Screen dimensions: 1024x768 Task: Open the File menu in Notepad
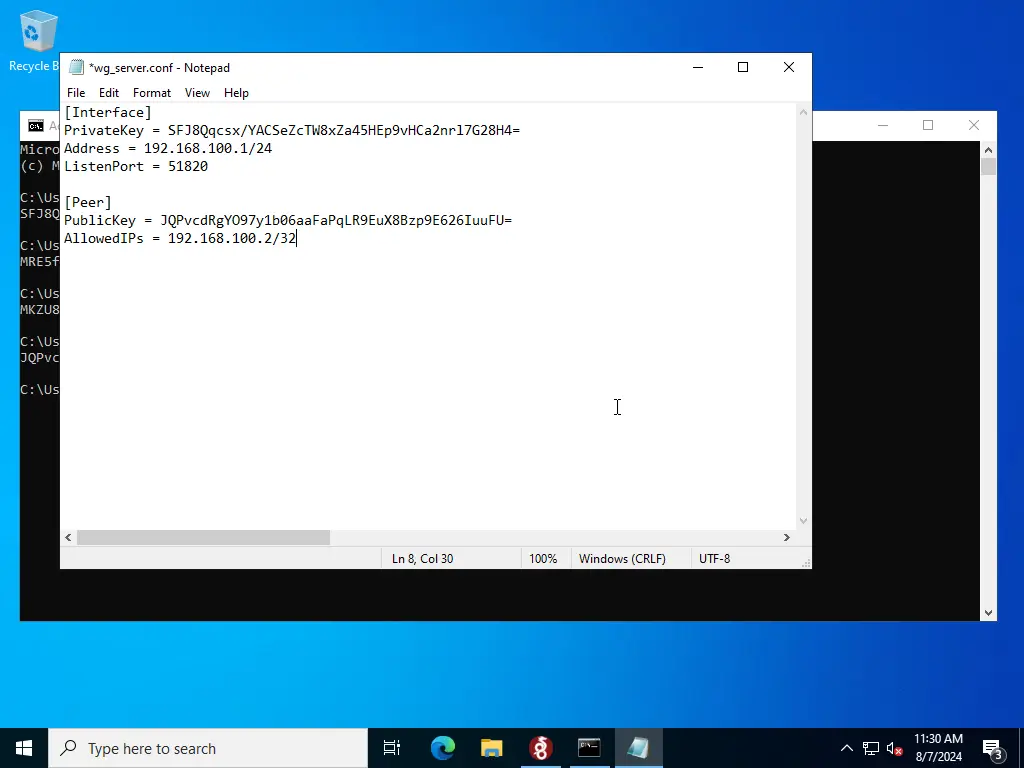76,93
